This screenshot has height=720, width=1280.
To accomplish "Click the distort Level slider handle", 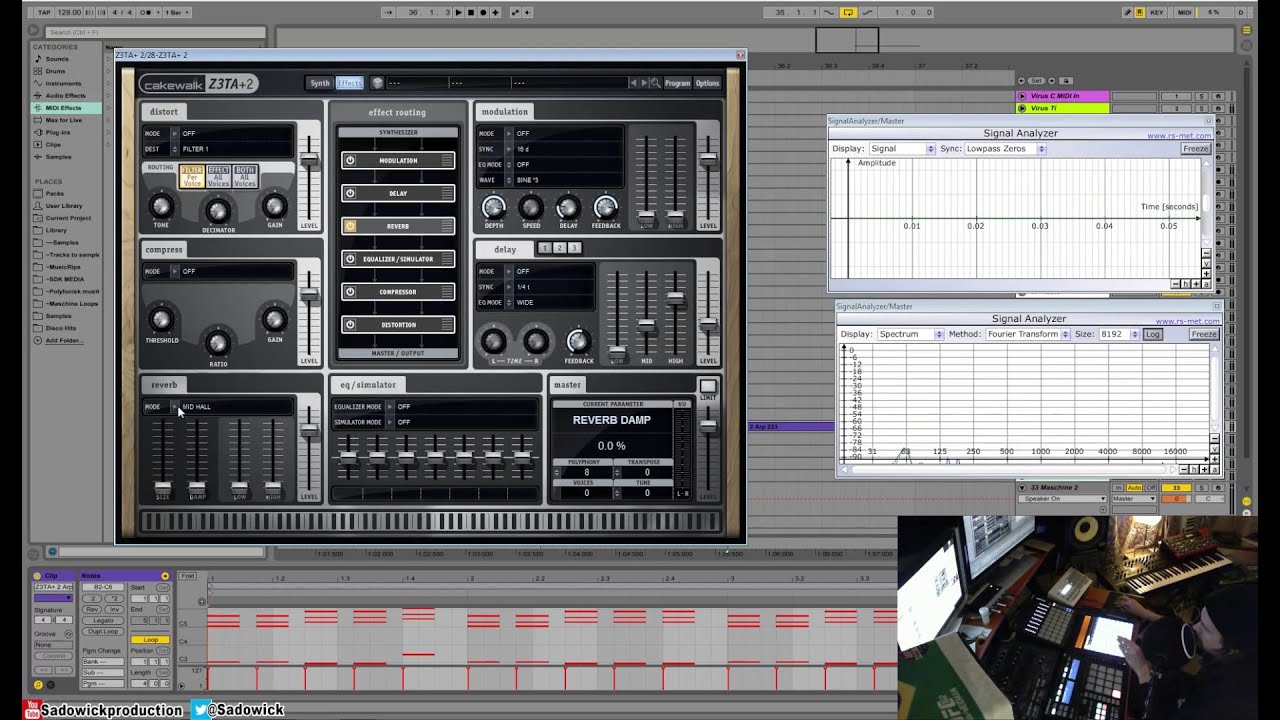I will pos(310,159).
